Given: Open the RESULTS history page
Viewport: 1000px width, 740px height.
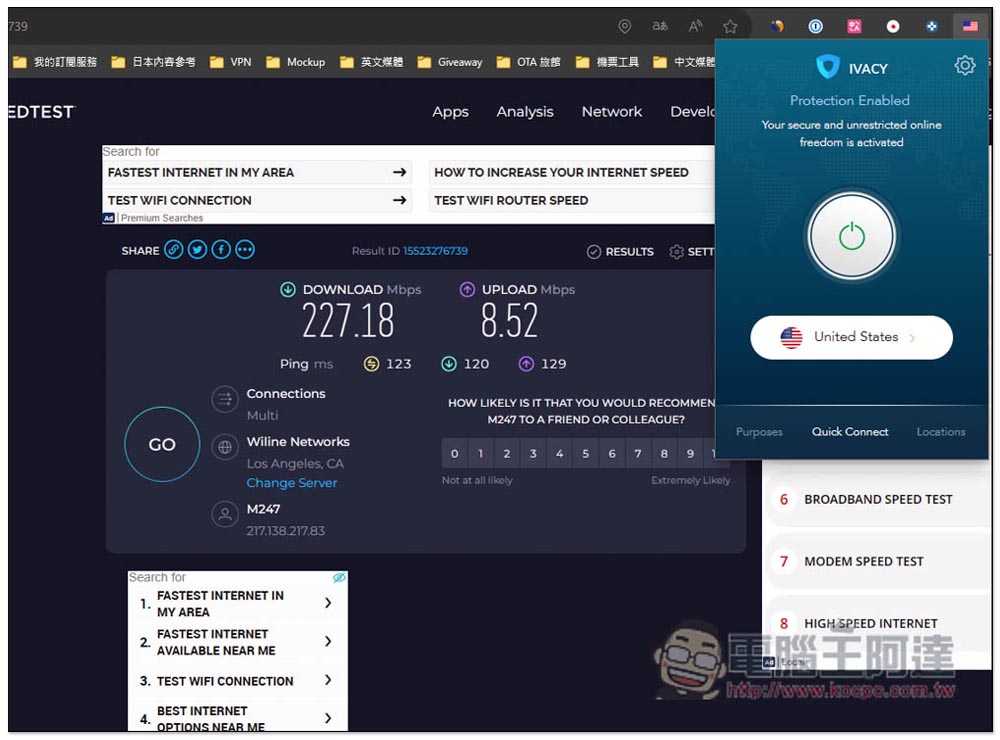Looking at the screenshot, I should point(620,251).
